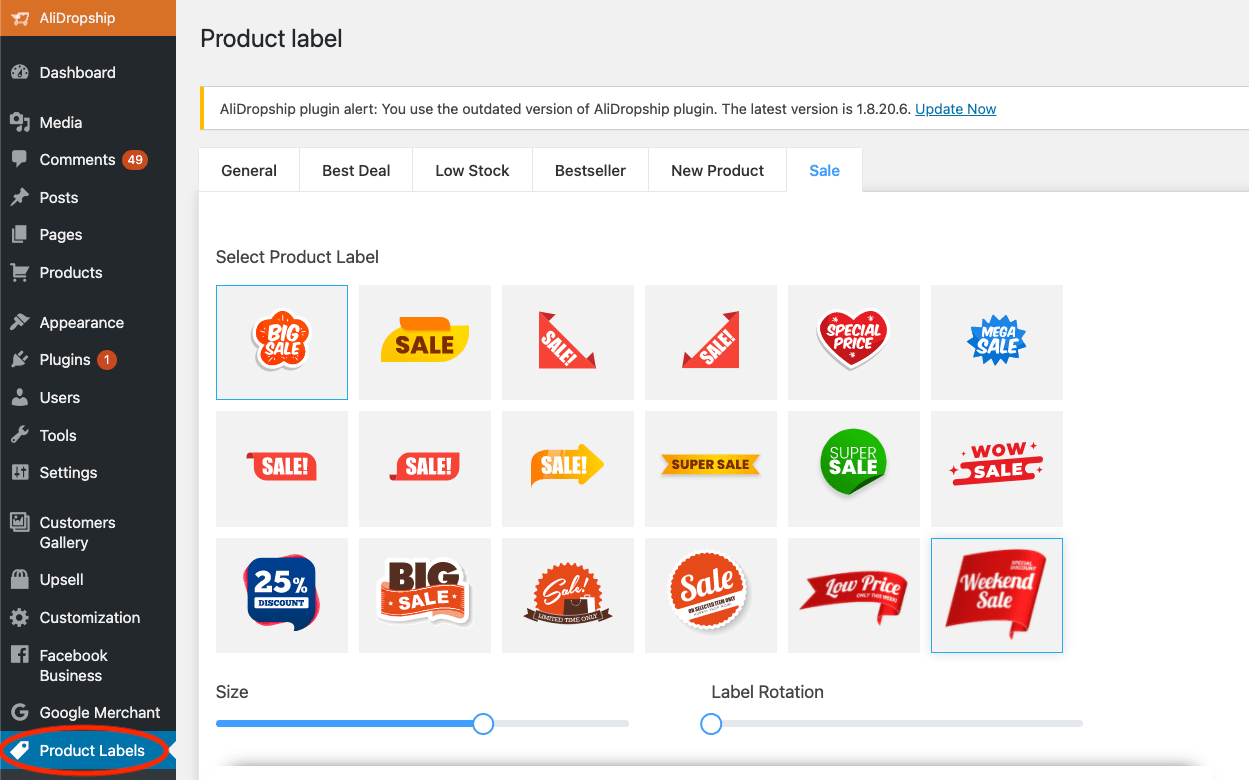Switch to the New Product tab
This screenshot has height=780, width=1249.
[x=717, y=170]
